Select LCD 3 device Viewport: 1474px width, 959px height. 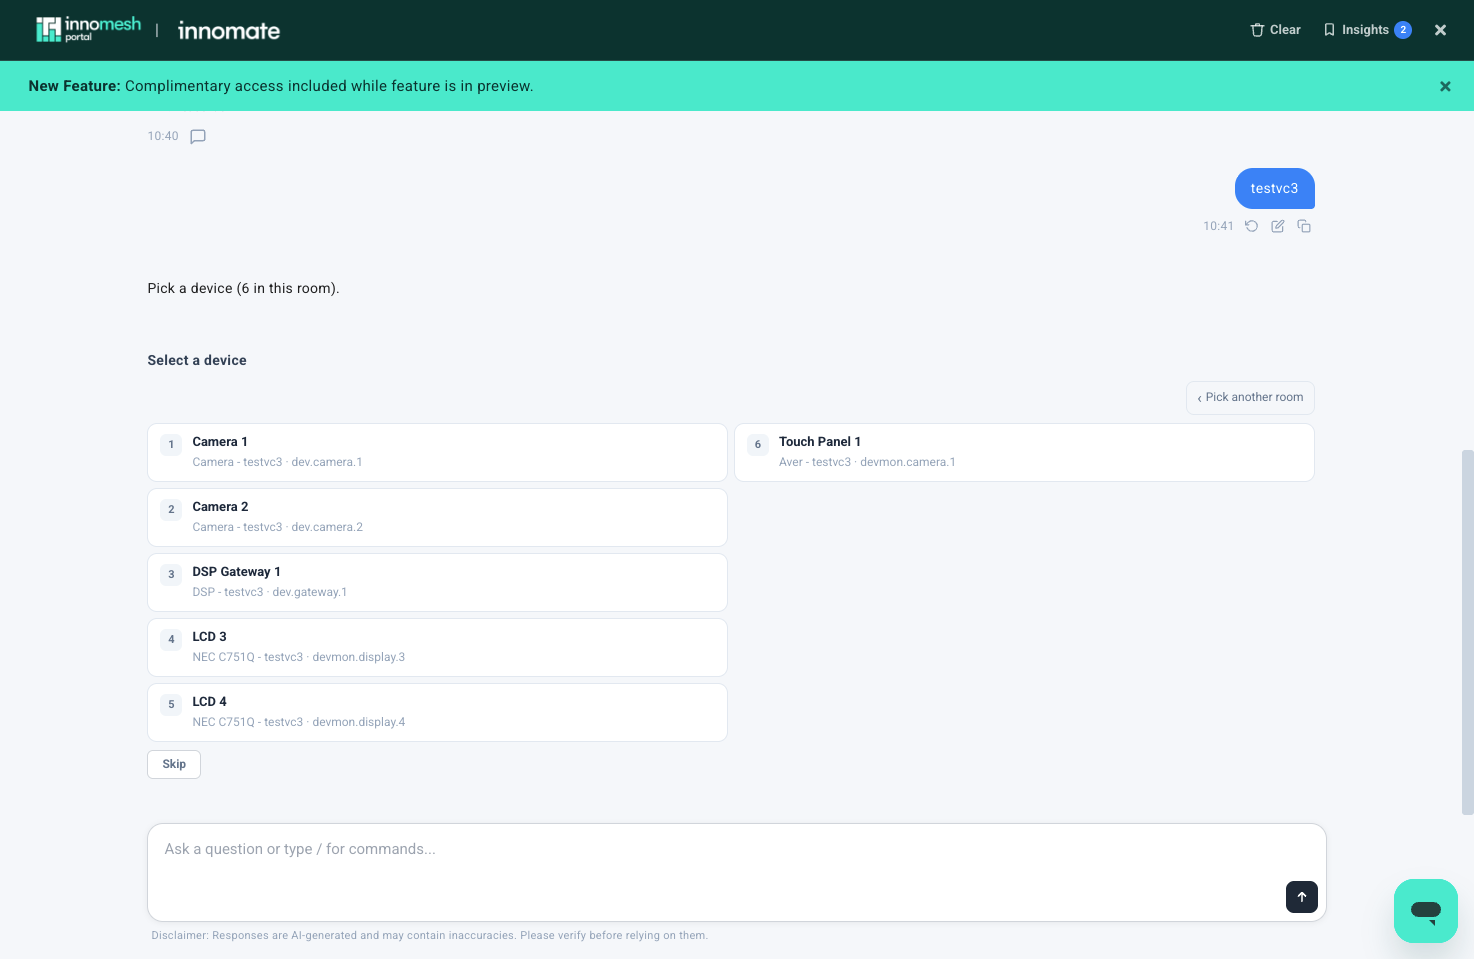click(x=437, y=647)
